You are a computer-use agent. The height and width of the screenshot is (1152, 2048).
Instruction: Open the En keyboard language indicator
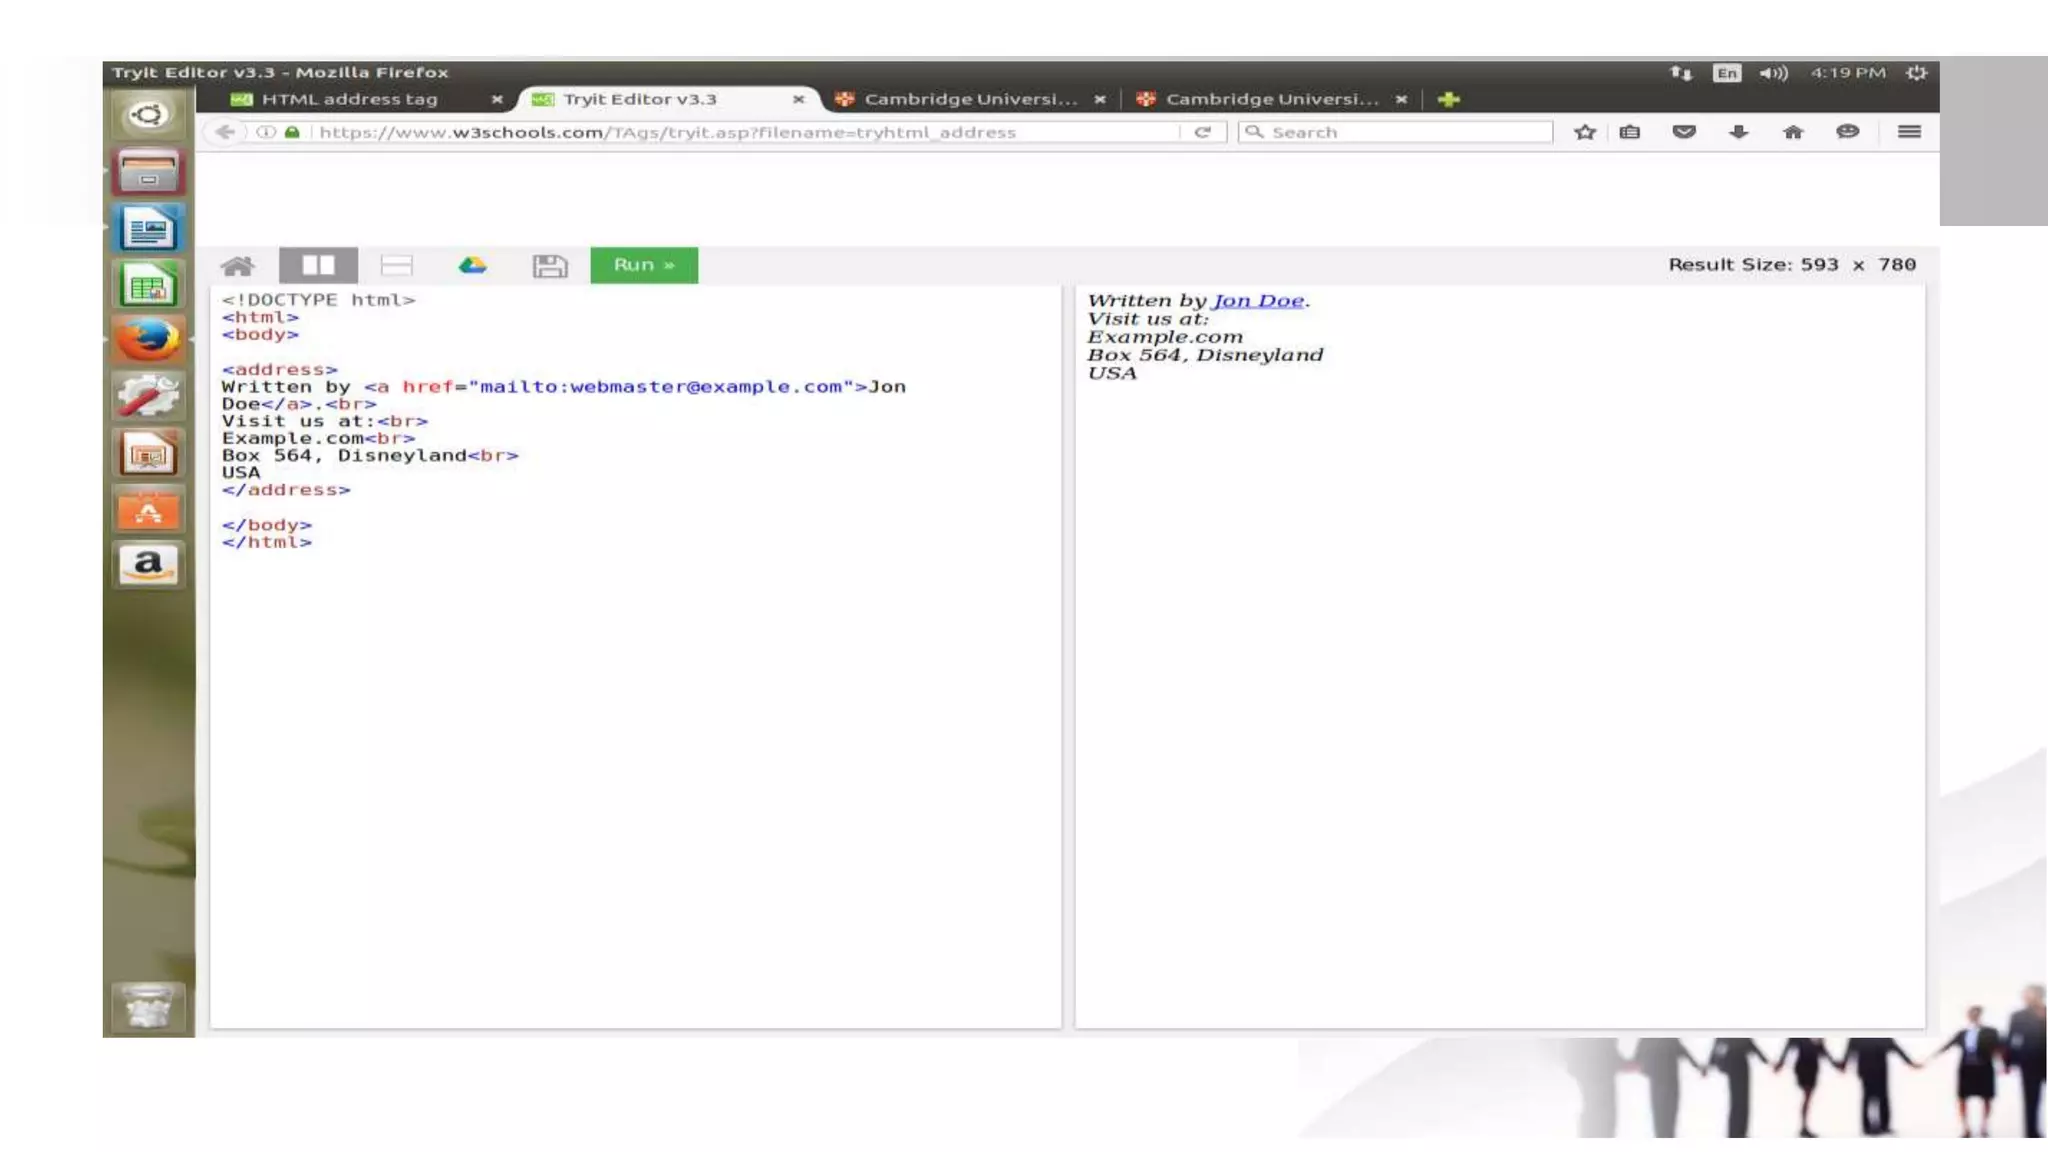1727,73
